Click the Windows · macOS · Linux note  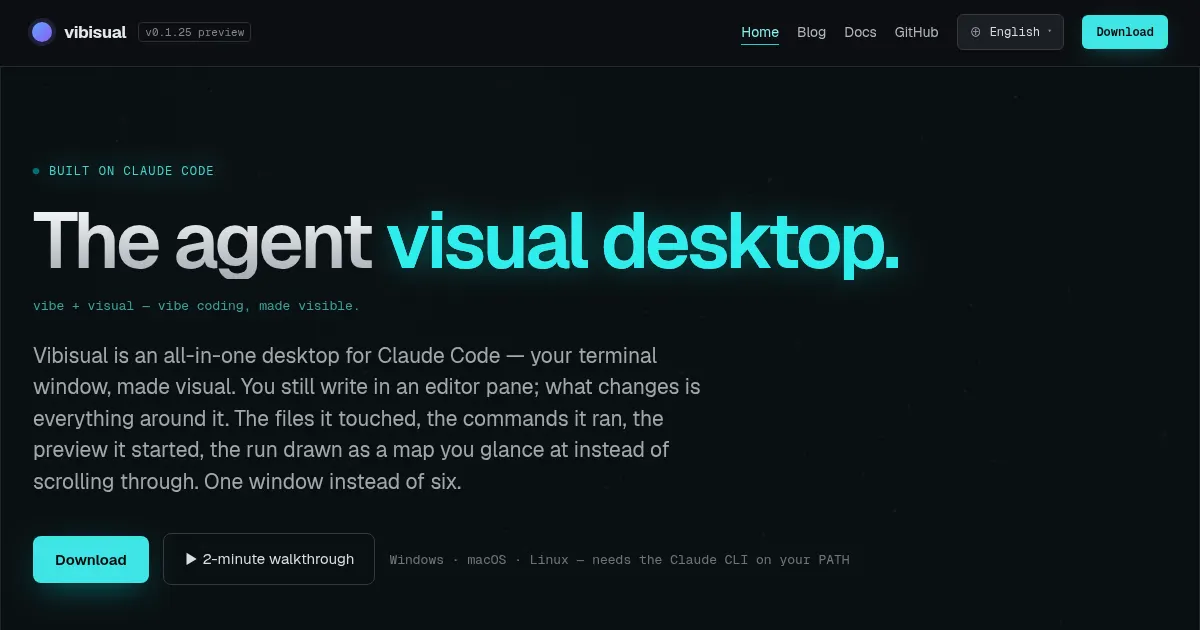pyautogui.click(x=619, y=560)
